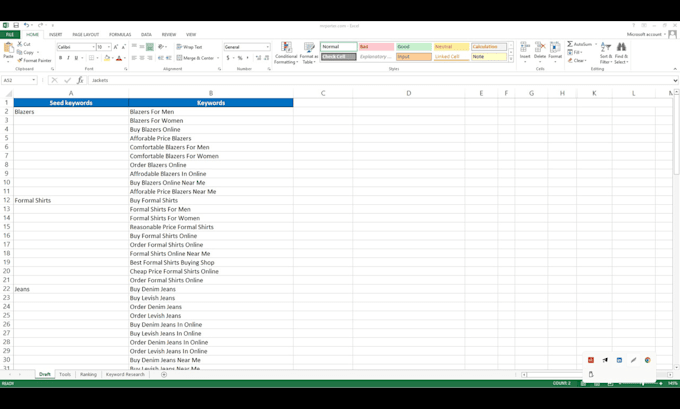Switch to the DATA tab
This screenshot has height=409, width=680.
click(x=146, y=34)
